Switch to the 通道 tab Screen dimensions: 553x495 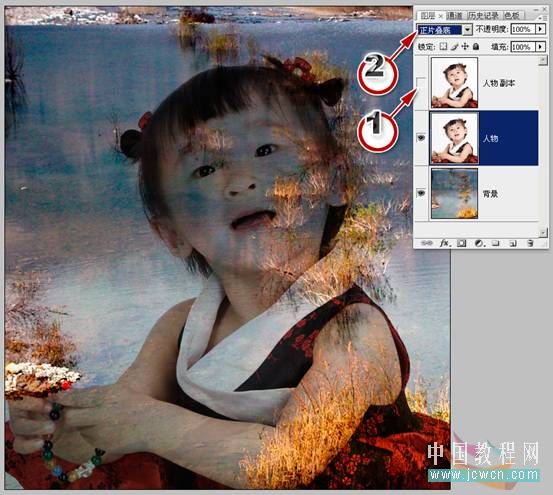[454, 16]
